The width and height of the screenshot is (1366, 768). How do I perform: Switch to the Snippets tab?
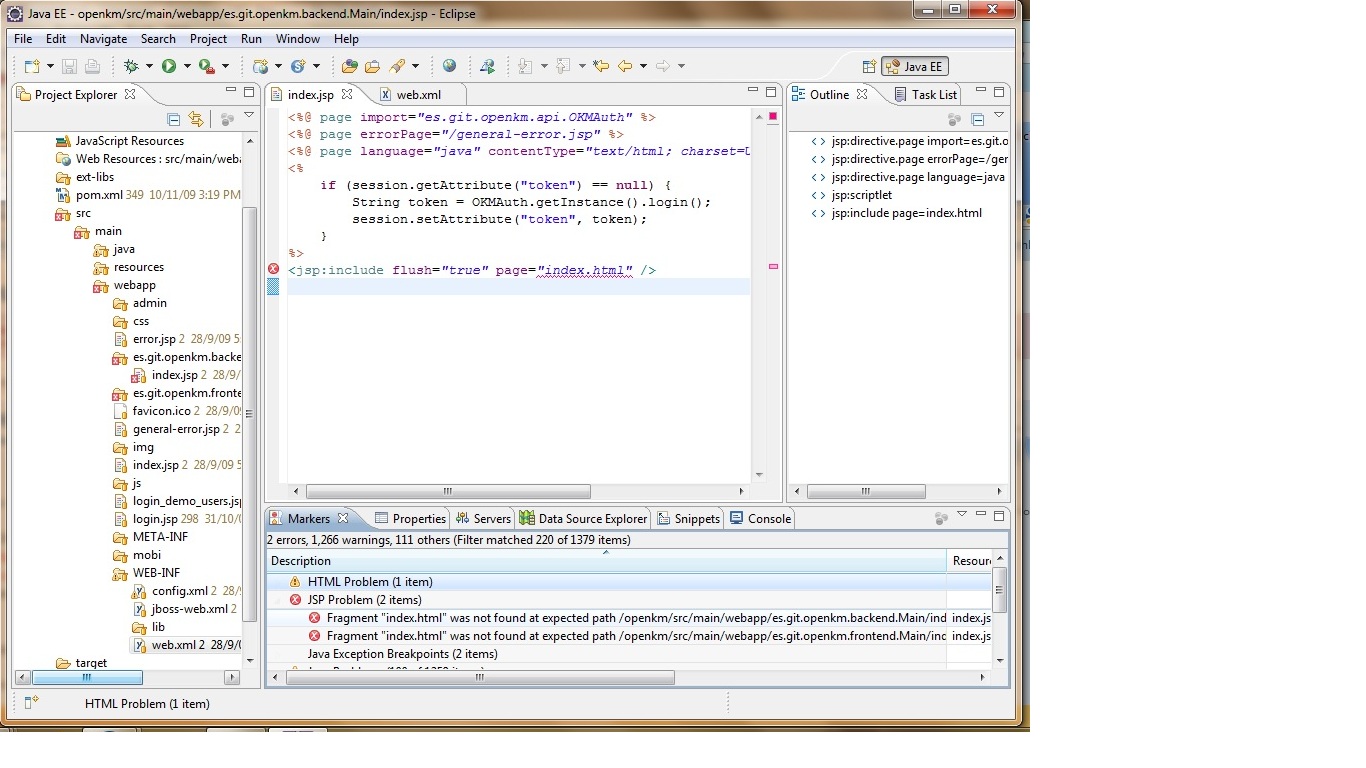point(688,518)
